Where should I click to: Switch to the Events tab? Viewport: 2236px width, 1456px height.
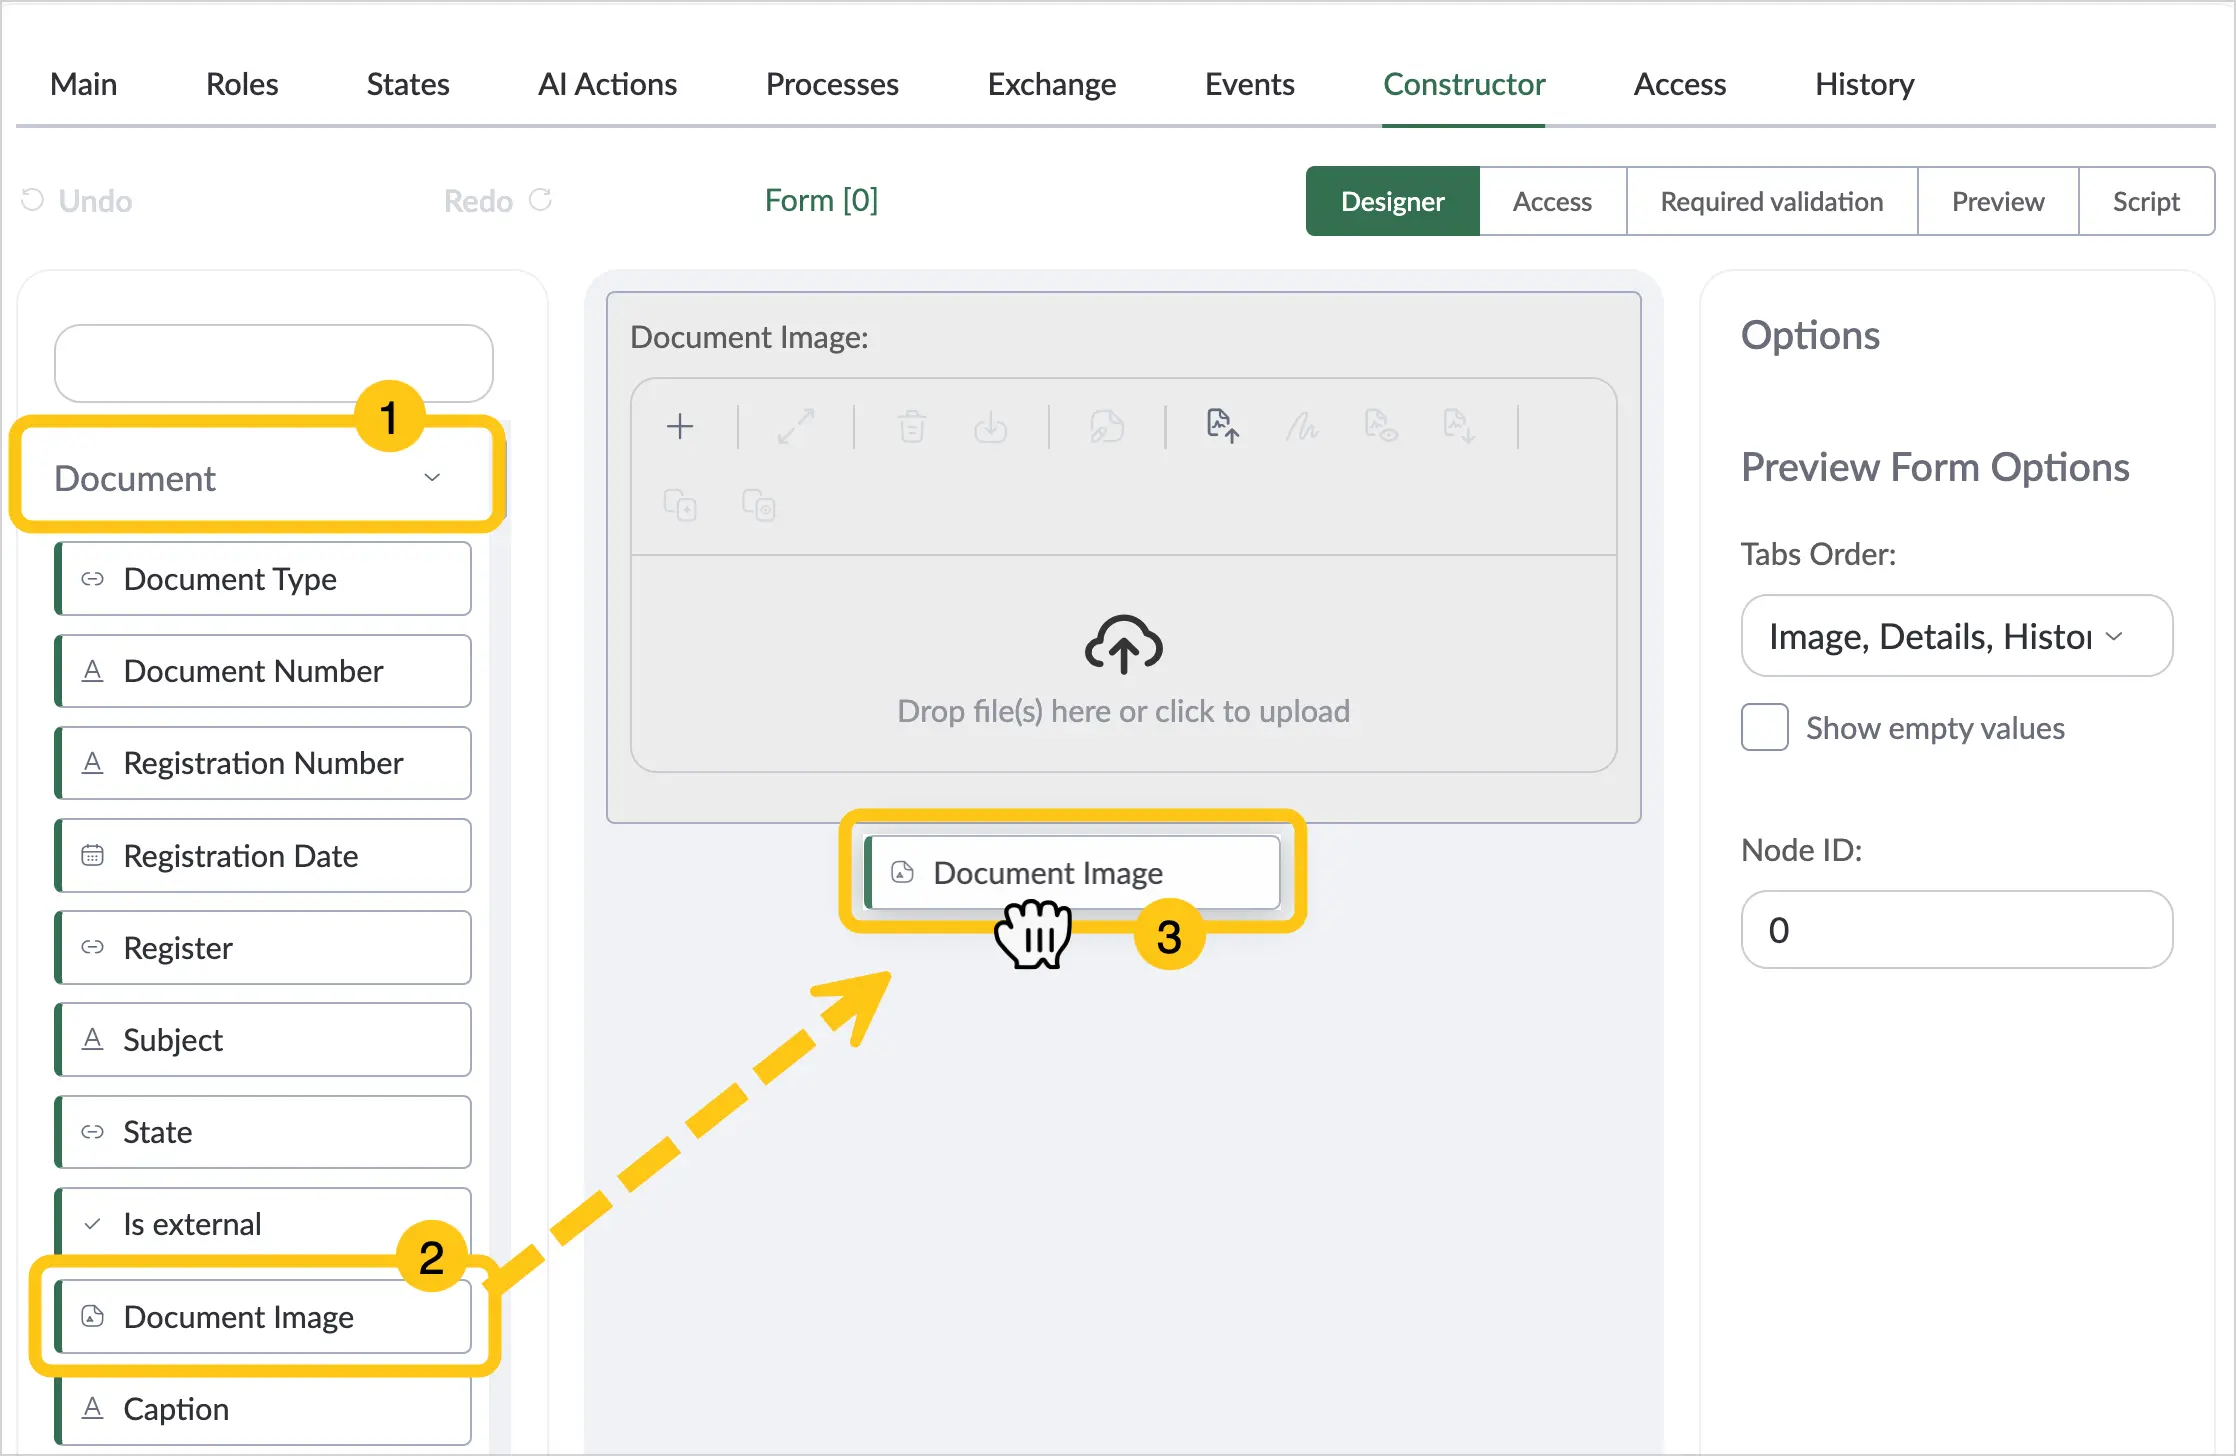[x=1250, y=84]
